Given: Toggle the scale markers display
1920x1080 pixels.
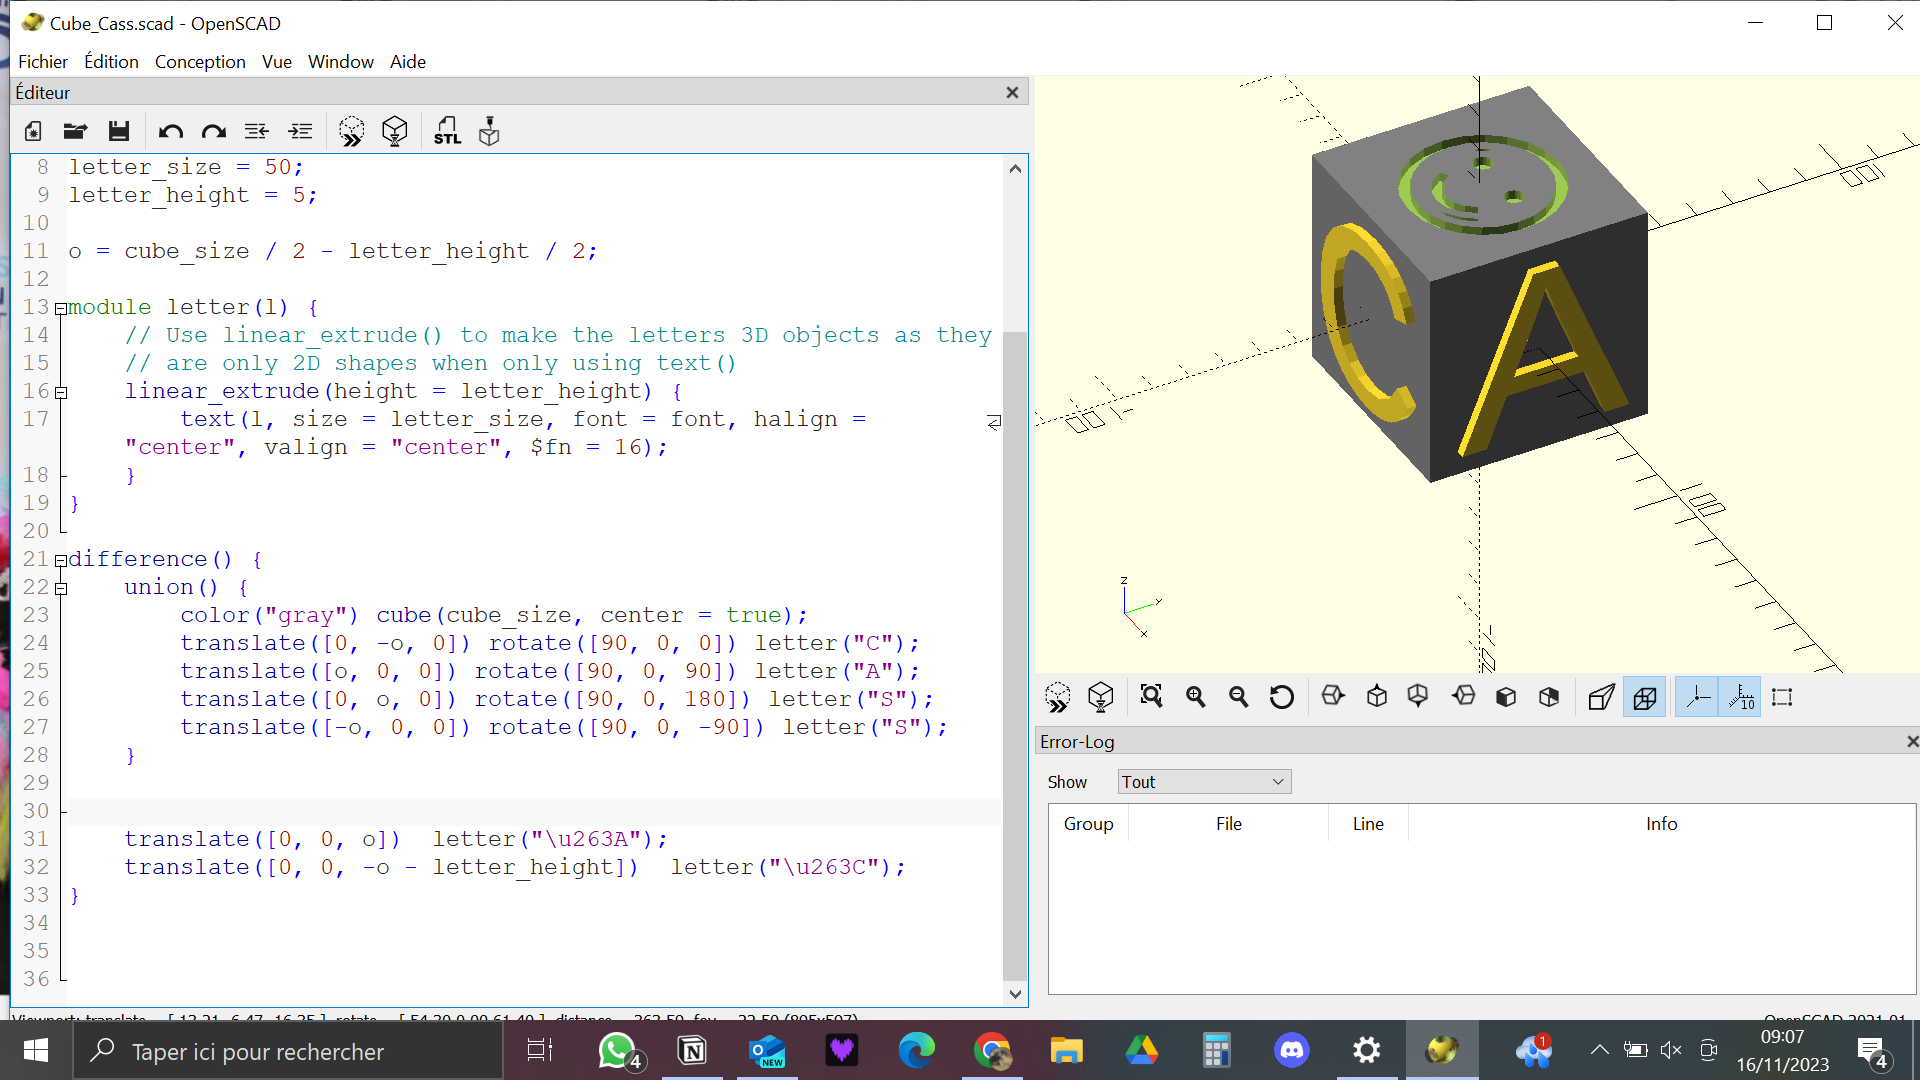Looking at the screenshot, I should coord(1741,697).
